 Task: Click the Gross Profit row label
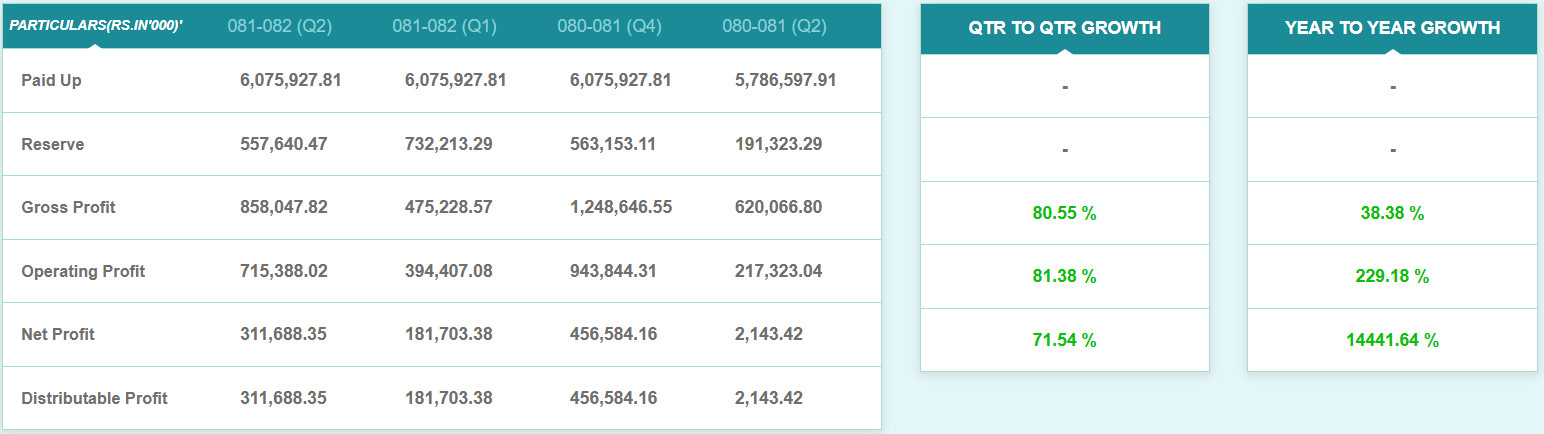pyautogui.click(x=68, y=207)
